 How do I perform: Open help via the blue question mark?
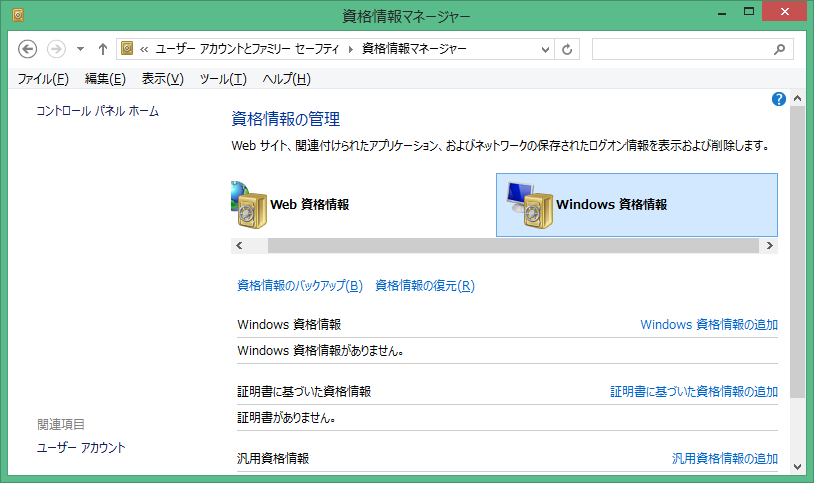[x=779, y=99]
